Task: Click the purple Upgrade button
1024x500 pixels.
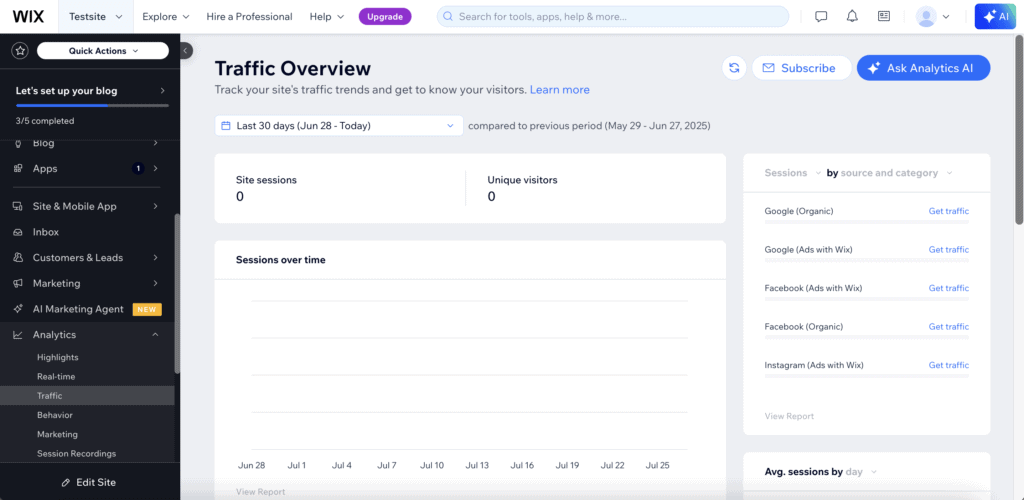Action: coord(385,16)
